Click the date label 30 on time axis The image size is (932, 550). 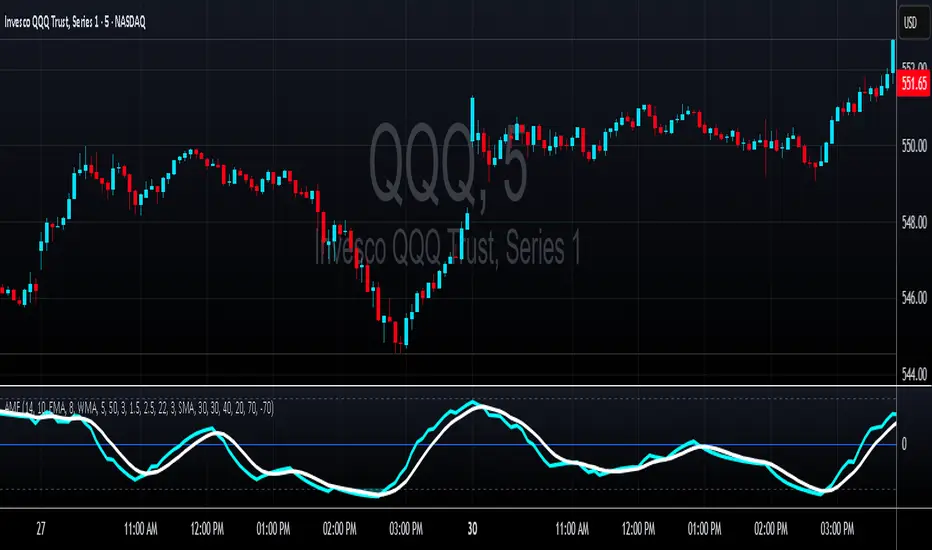(x=473, y=529)
